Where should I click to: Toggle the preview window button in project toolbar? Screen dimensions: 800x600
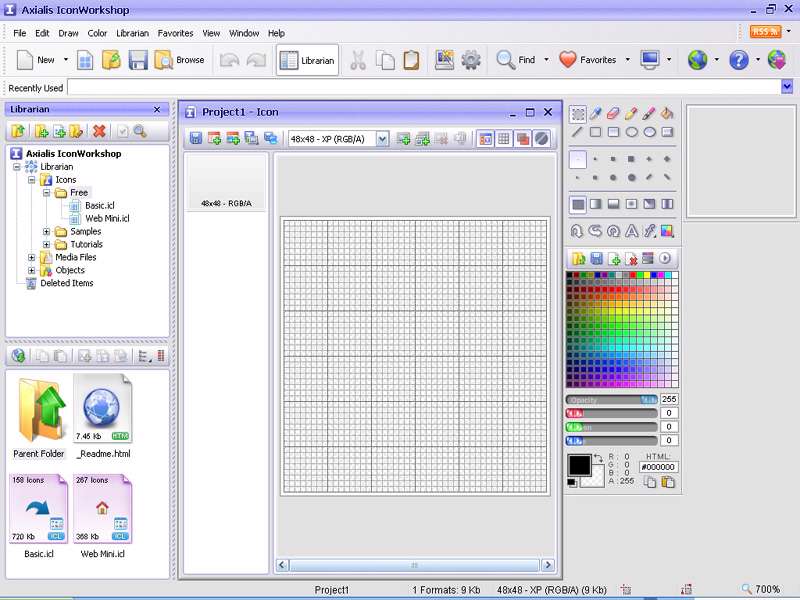485,138
